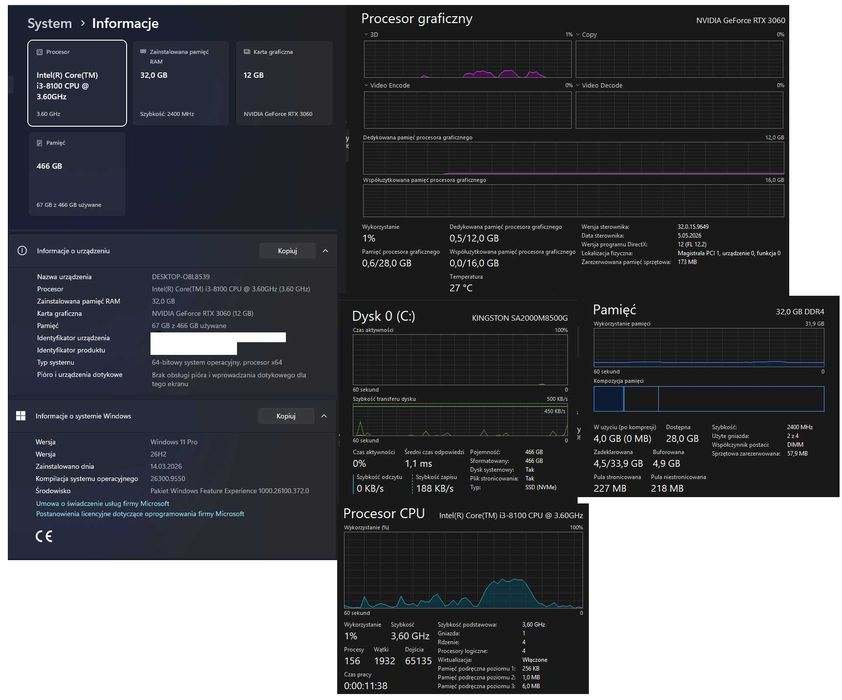Click the Dysk 0 Czas aktywności graph
842x700 pixels.
pyautogui.click(x=460, y=360)
